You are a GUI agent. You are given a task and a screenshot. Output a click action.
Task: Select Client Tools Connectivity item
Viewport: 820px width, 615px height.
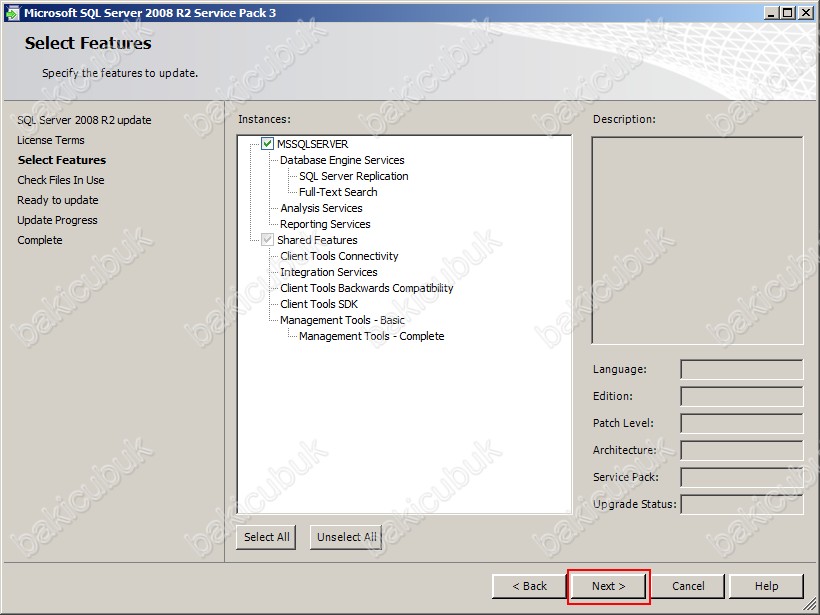coord(339,256)
